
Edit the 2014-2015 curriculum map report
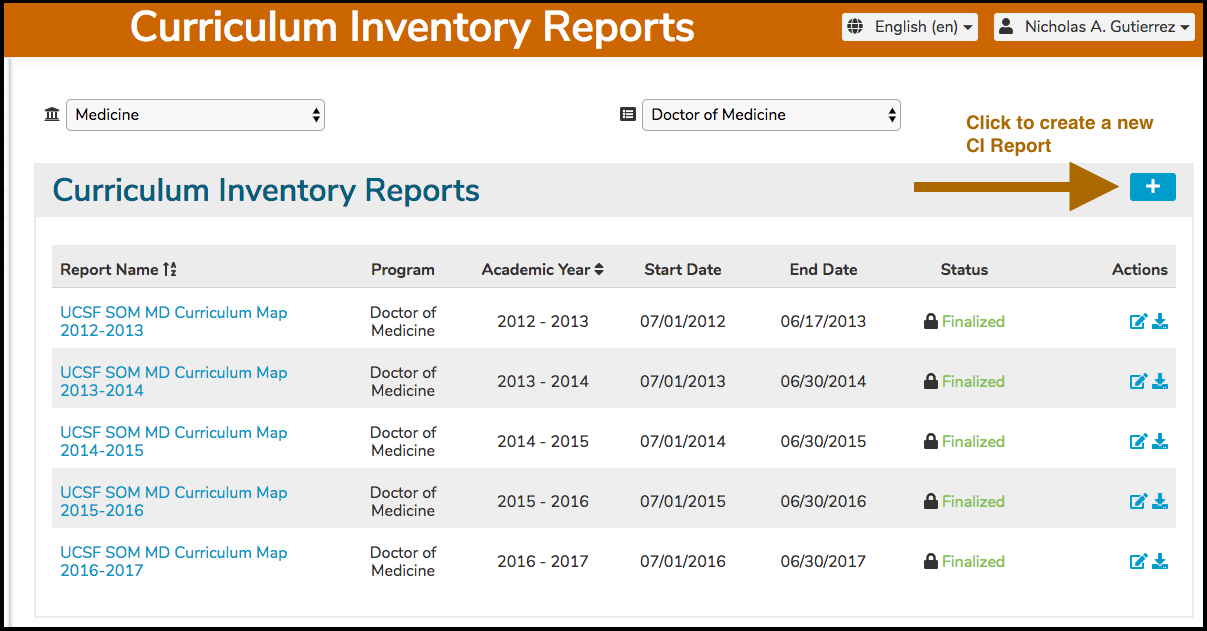click(1138, 442)
